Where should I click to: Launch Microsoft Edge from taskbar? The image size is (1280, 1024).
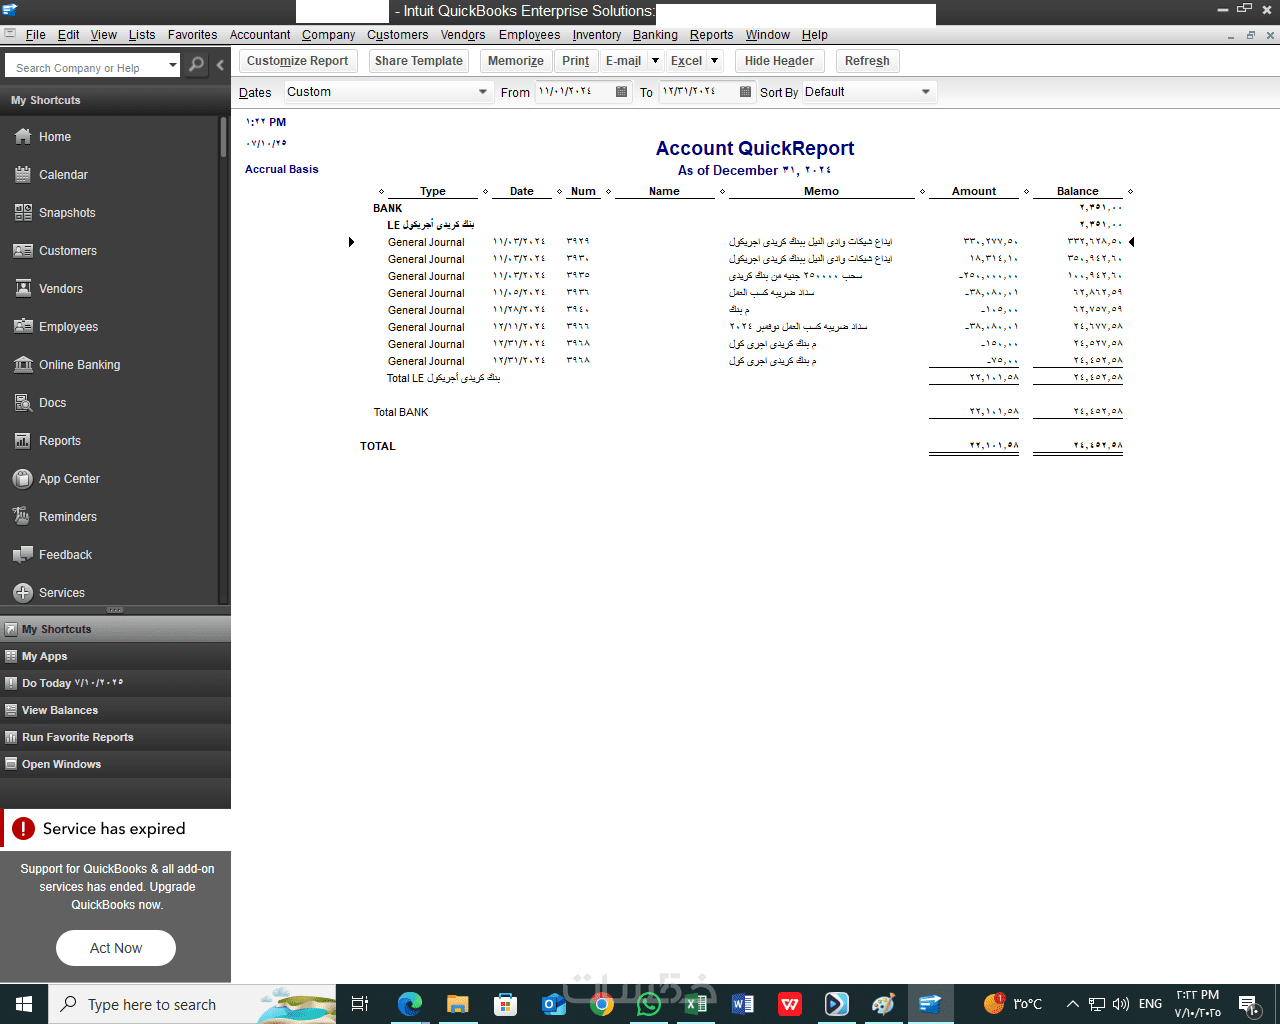(410, 1004)
